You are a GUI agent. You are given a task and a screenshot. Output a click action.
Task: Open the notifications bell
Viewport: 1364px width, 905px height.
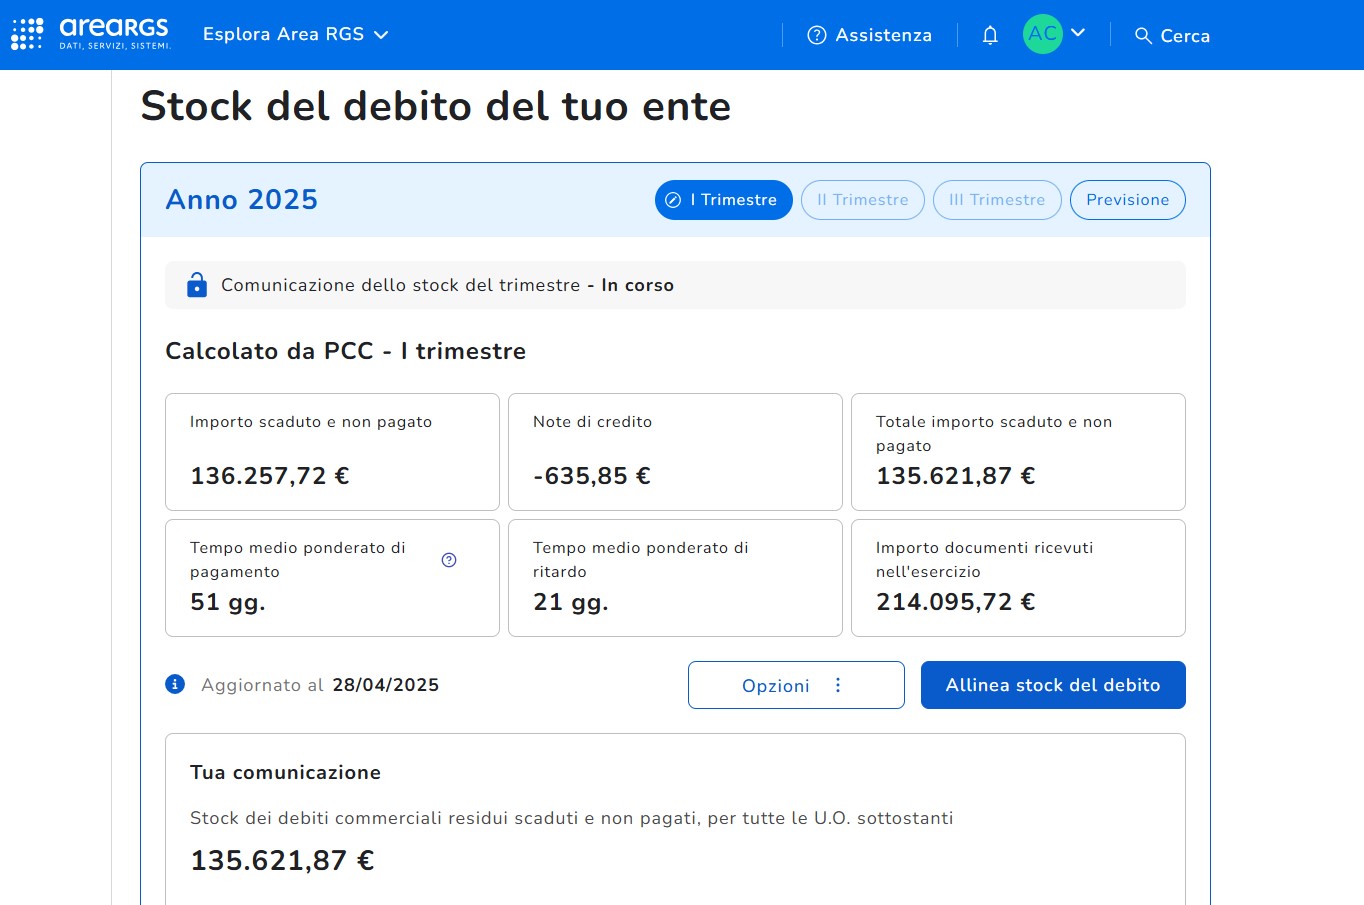pyautogui.click(x=990, y=36)
